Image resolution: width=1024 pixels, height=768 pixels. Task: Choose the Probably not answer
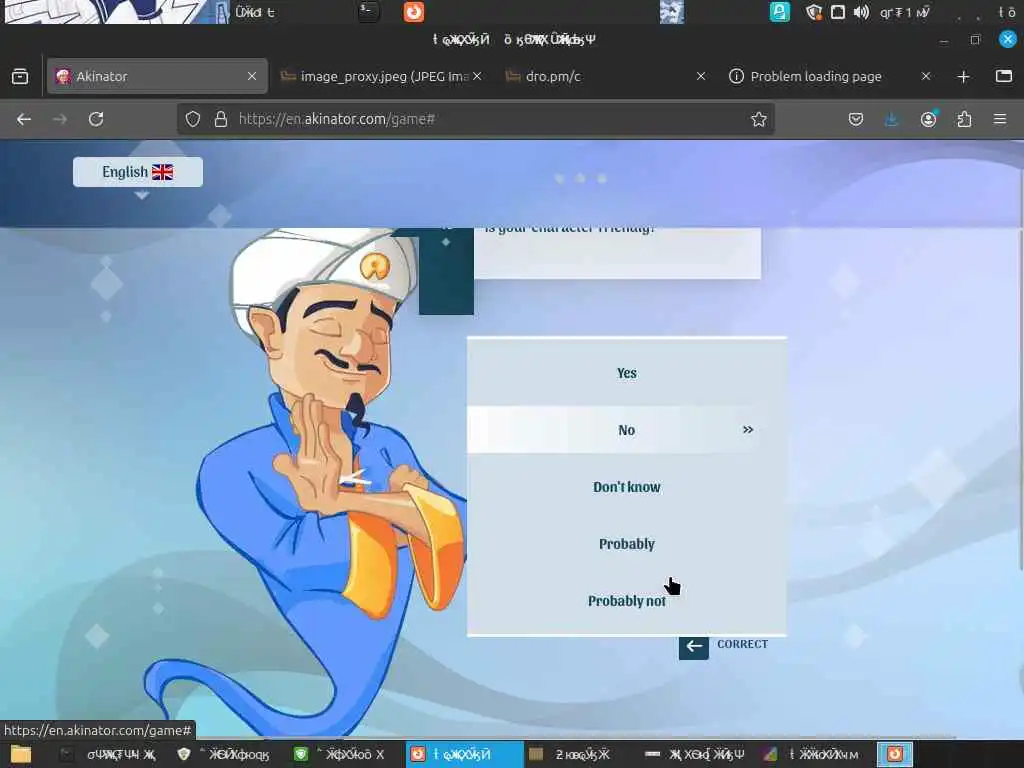(x=626, y=601)
